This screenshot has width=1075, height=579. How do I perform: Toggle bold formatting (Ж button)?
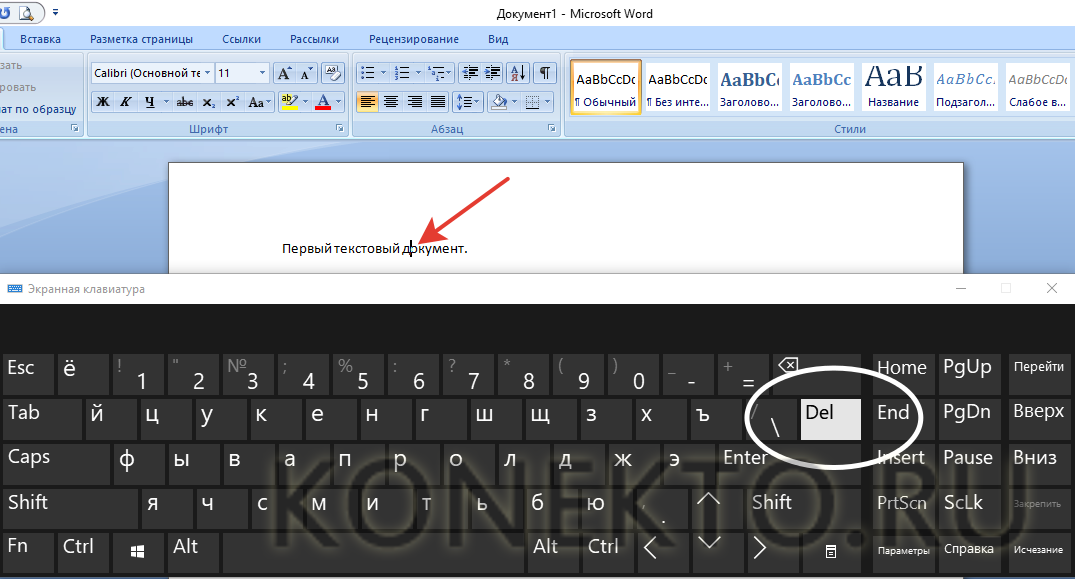pos(102,102)
